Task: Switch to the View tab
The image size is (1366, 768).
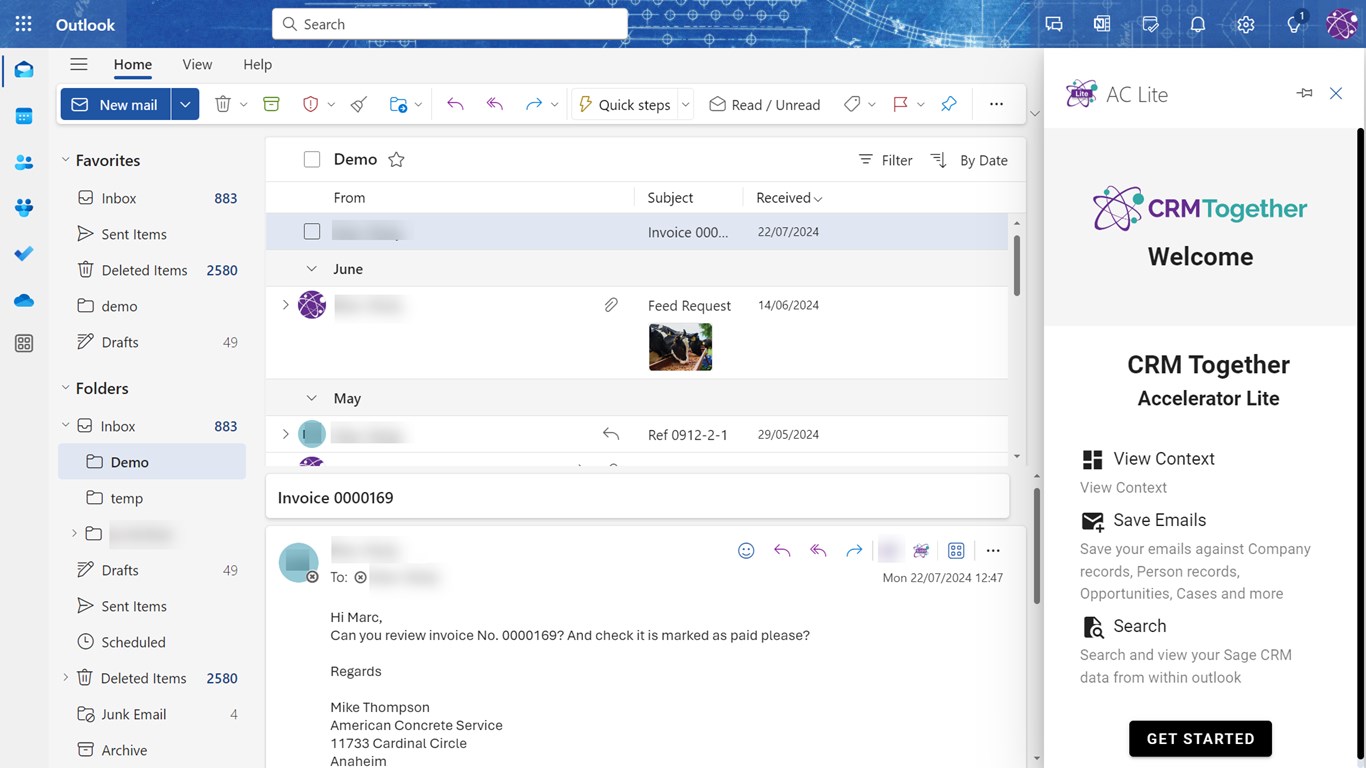Action: (197, 64)
